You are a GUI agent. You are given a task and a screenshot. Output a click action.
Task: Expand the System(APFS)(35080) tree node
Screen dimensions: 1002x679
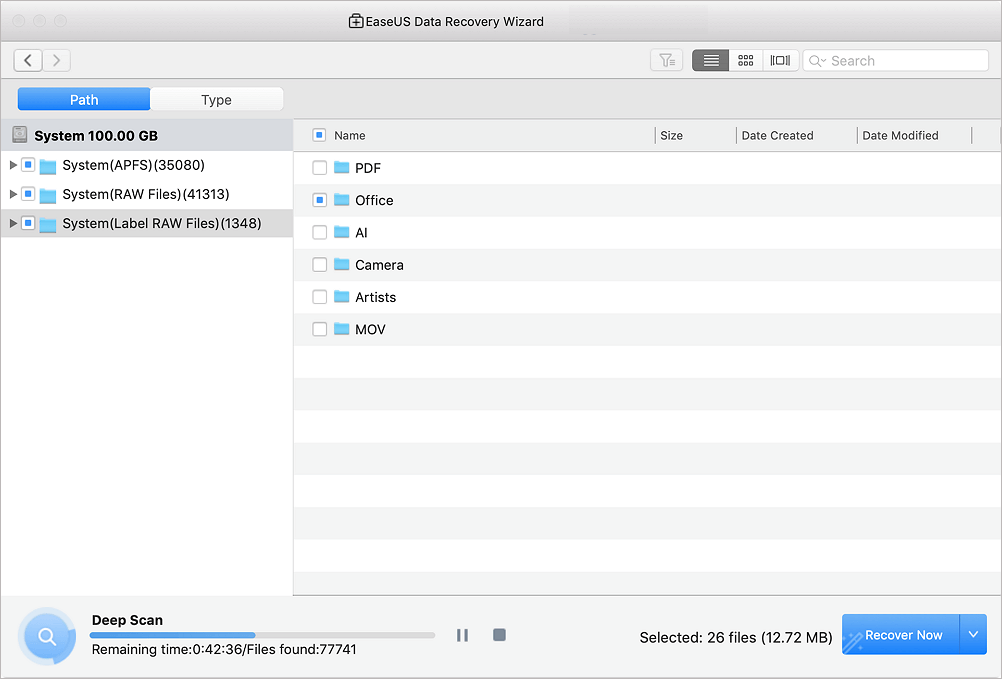[13, 165]
